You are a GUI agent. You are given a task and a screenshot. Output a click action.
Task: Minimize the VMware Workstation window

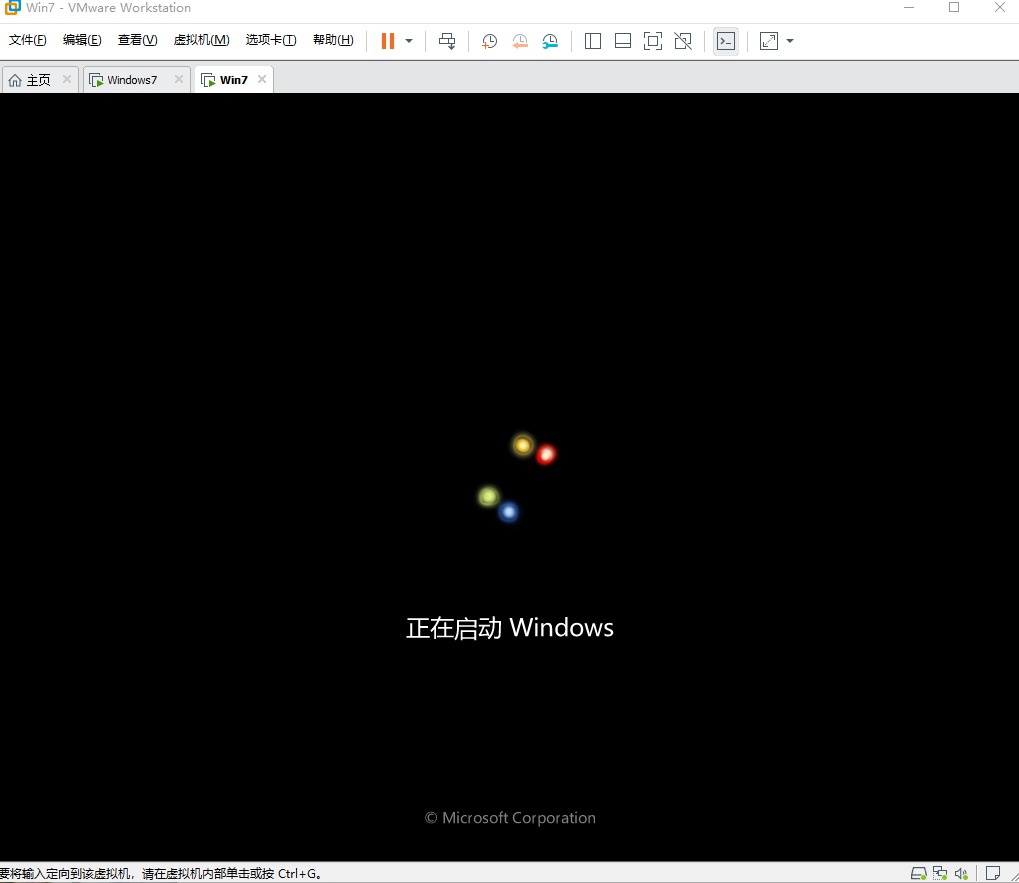[909, 8]
